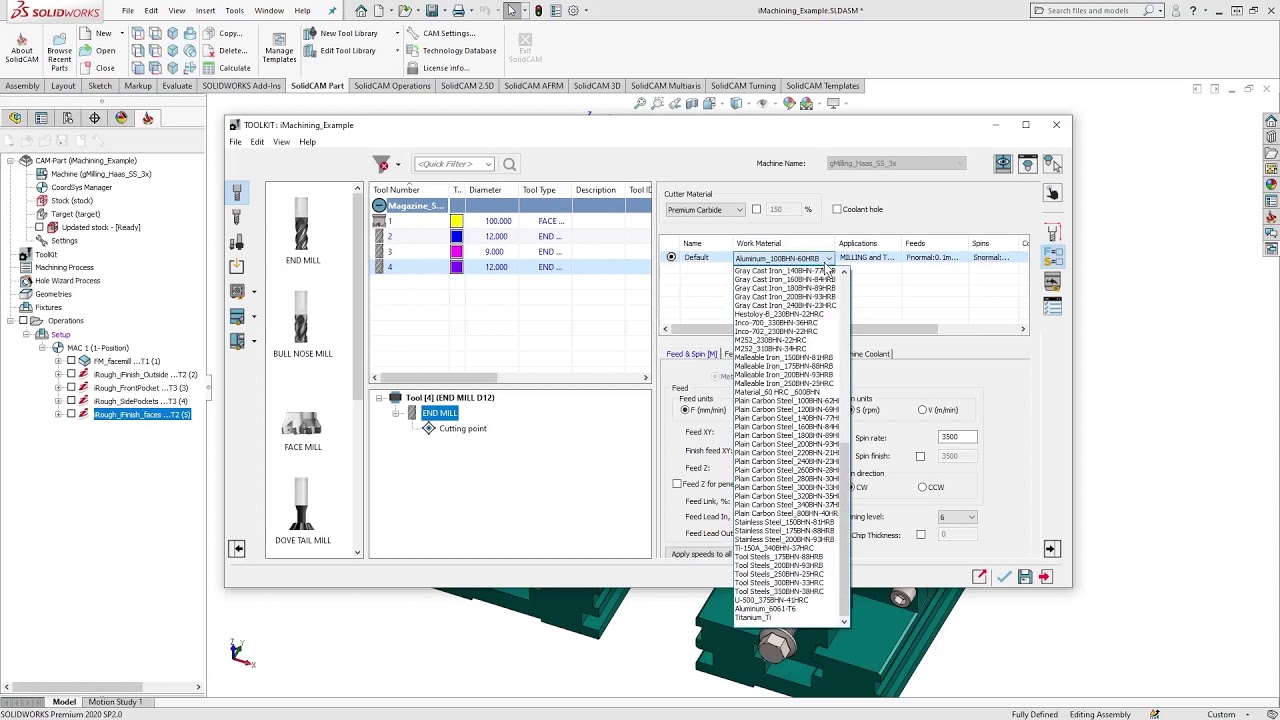
Task: Collapse Tool [4] (END MILL D12) tree
Action: tap(380, 398)
